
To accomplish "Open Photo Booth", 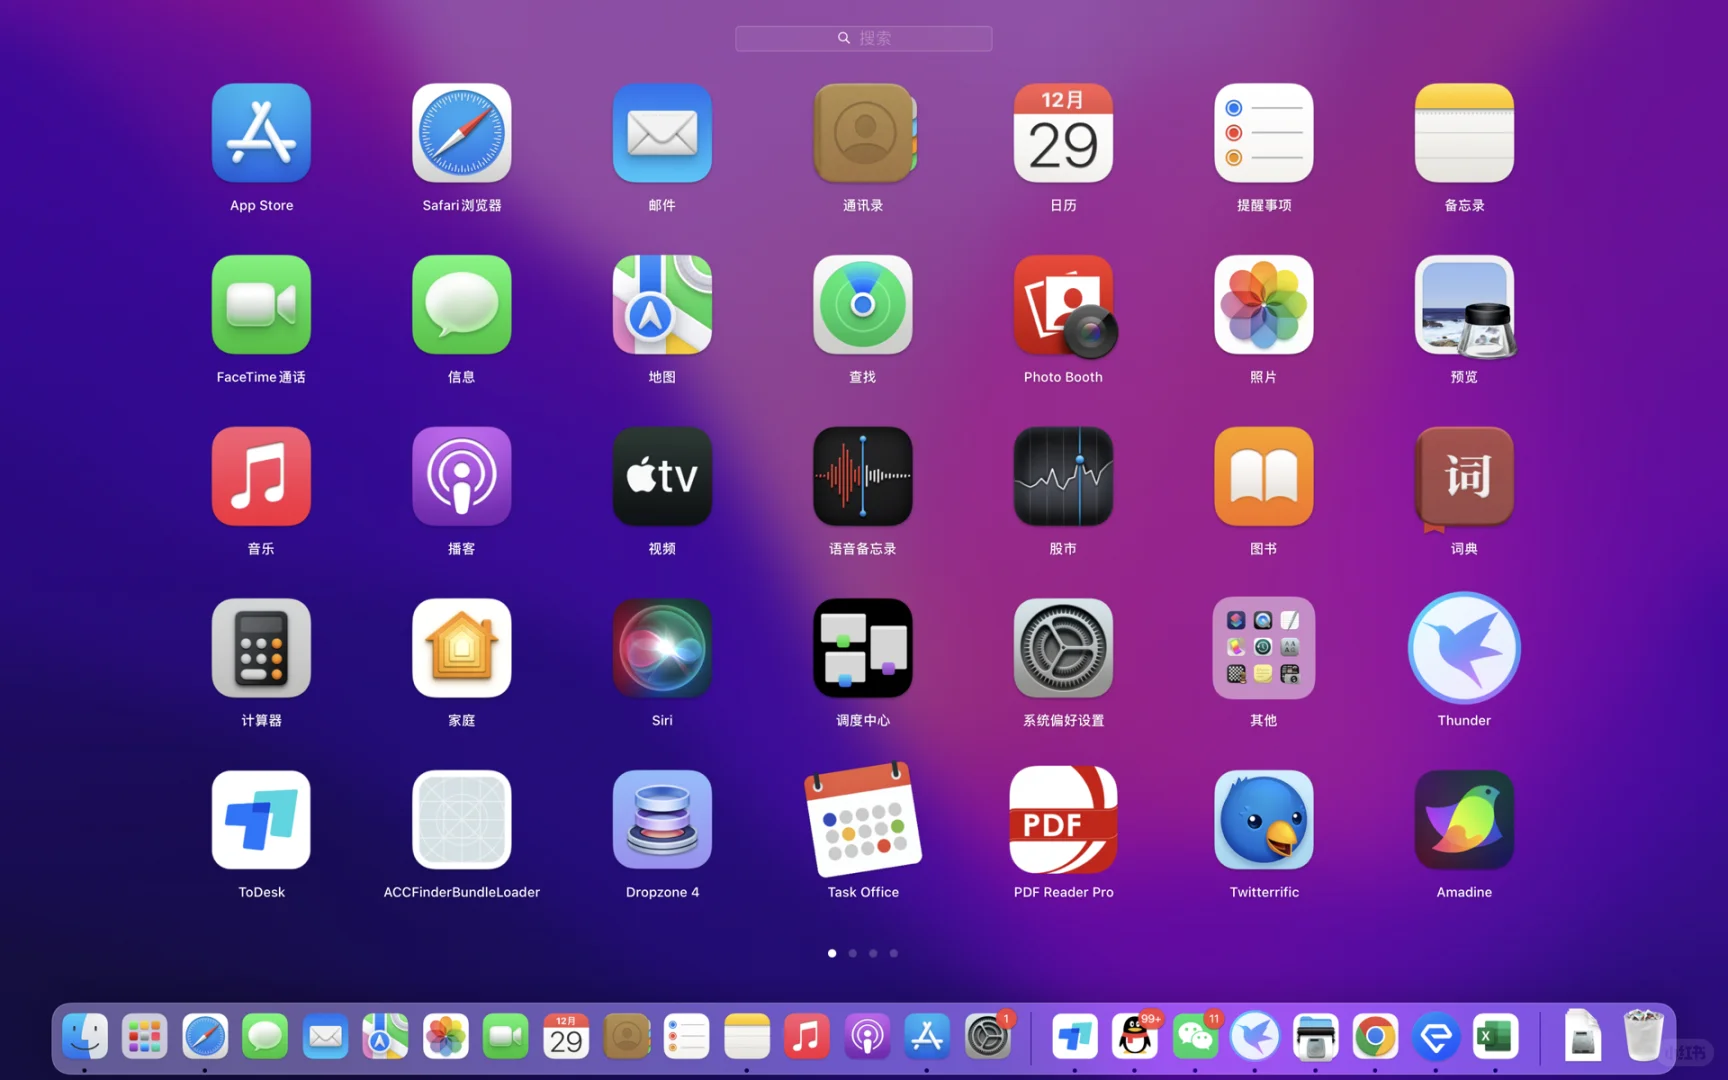I will [1063, 305].
